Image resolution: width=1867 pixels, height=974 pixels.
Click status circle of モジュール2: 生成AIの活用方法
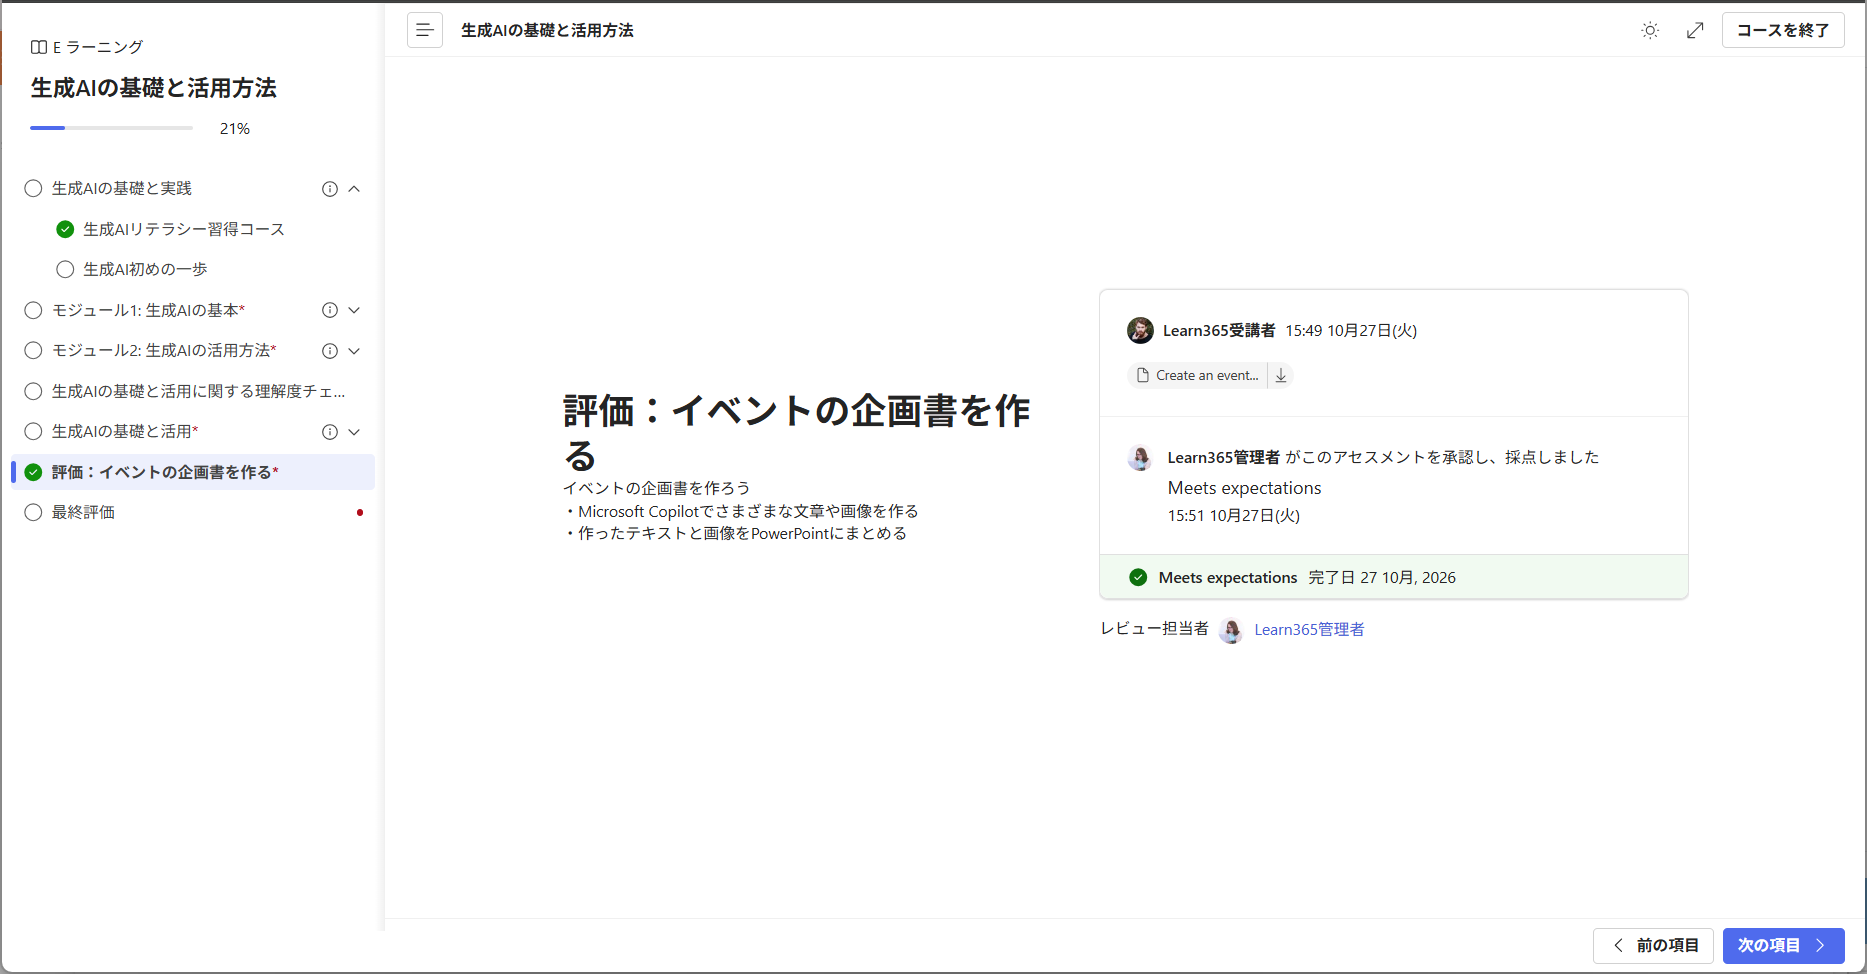pyautogui.click(x=33, y=350)
